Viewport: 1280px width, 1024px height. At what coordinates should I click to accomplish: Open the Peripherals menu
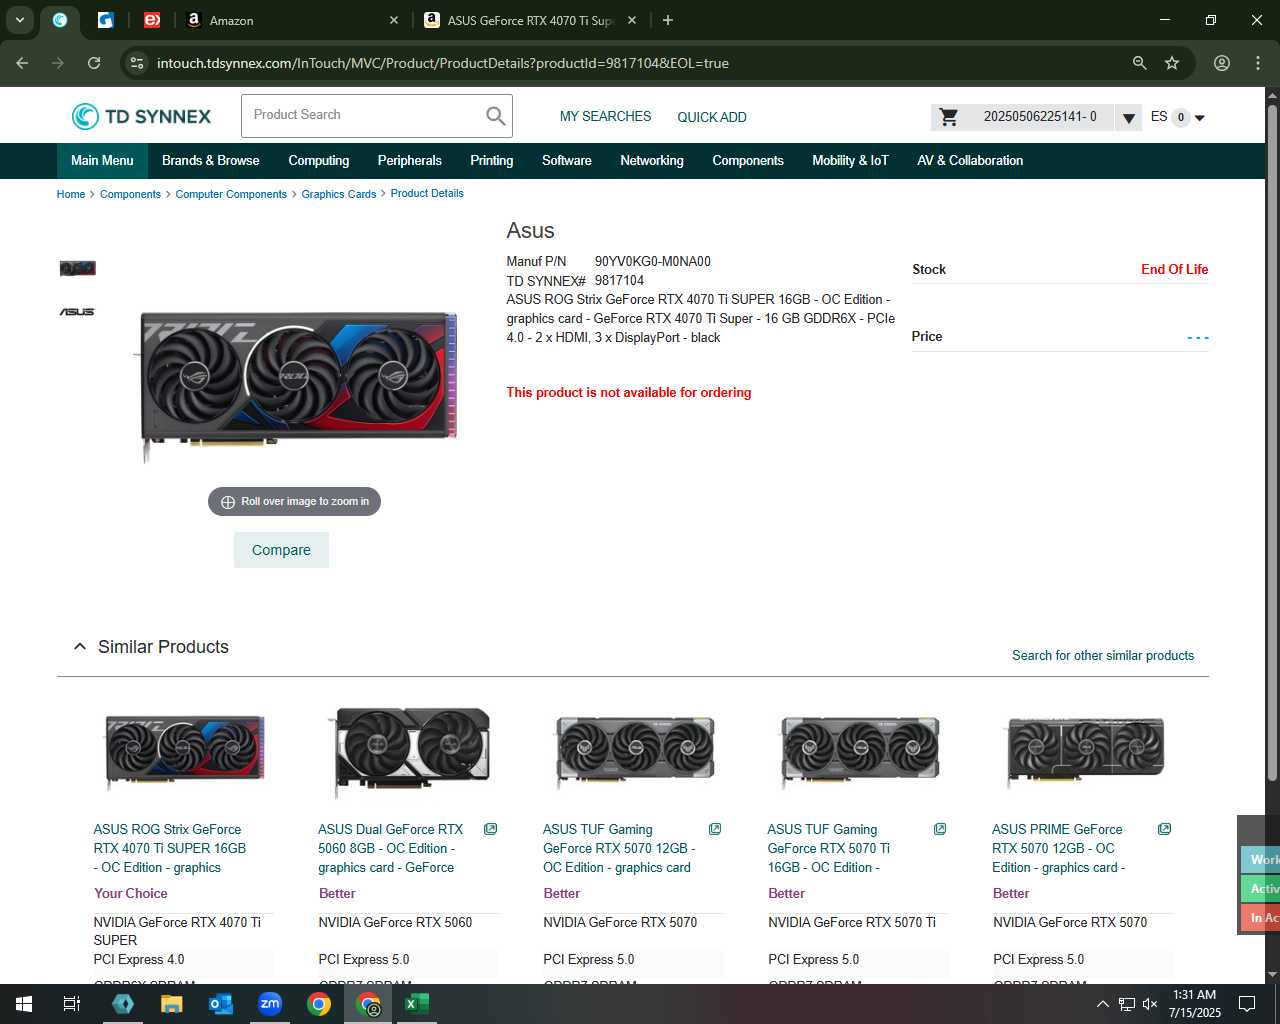(409, 161)
